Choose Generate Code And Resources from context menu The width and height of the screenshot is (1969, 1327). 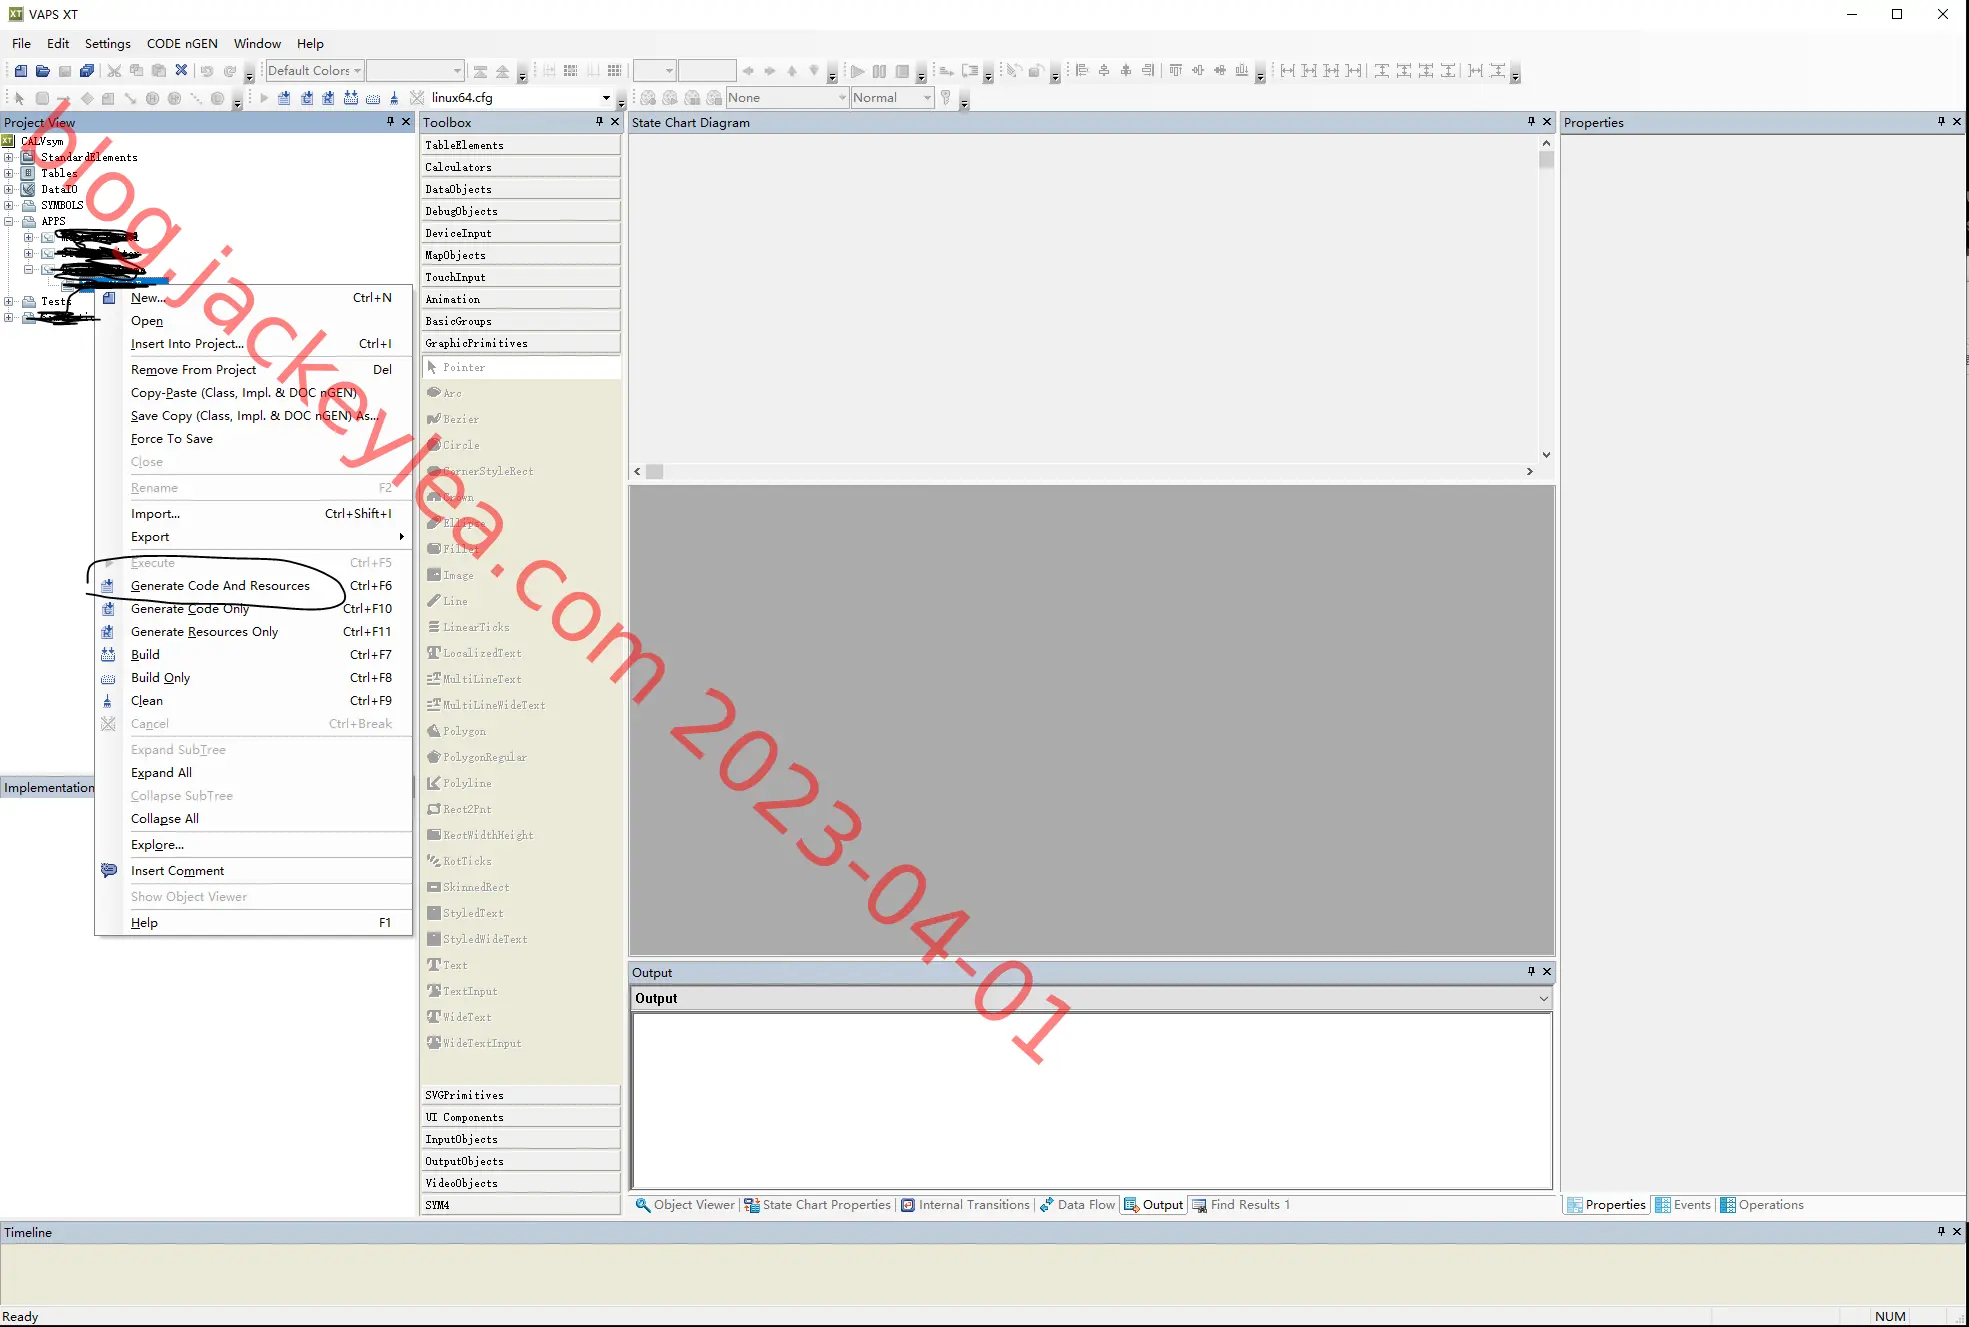[x=253, y=586]
